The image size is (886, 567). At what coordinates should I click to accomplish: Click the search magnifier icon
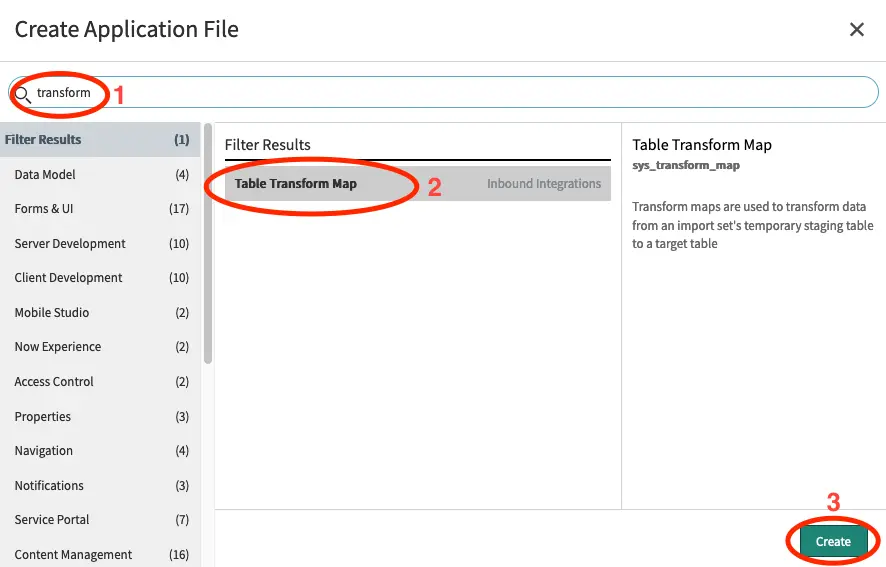(x=22, y=93)
